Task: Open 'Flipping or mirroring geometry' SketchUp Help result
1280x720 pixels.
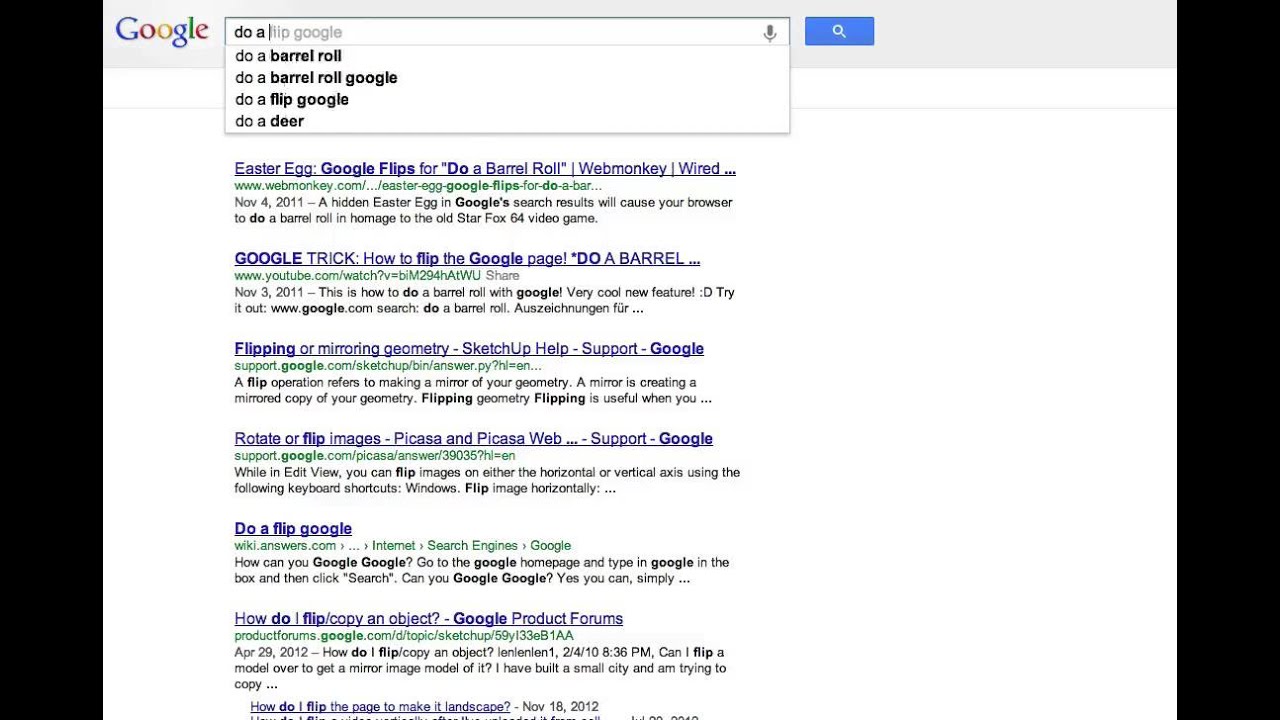Action: coord(469,349)
